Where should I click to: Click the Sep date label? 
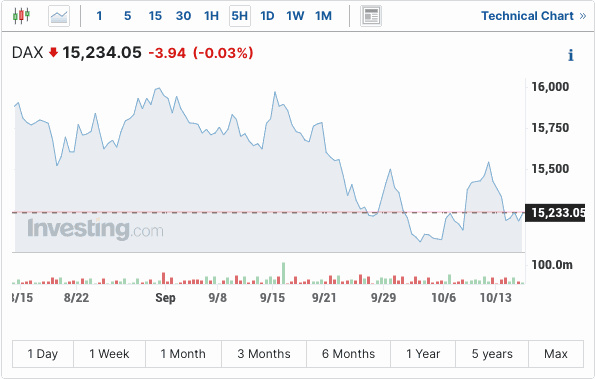click(165, 298)
